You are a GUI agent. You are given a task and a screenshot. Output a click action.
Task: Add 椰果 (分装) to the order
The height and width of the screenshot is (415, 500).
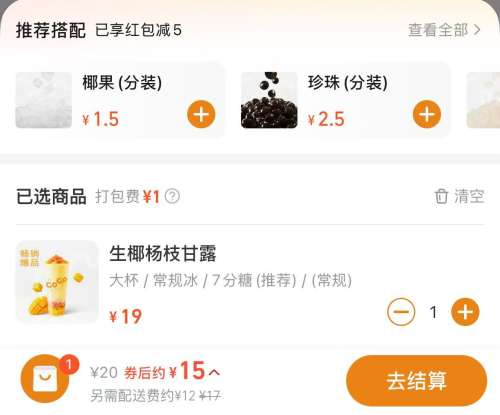[x=201, y=114]
